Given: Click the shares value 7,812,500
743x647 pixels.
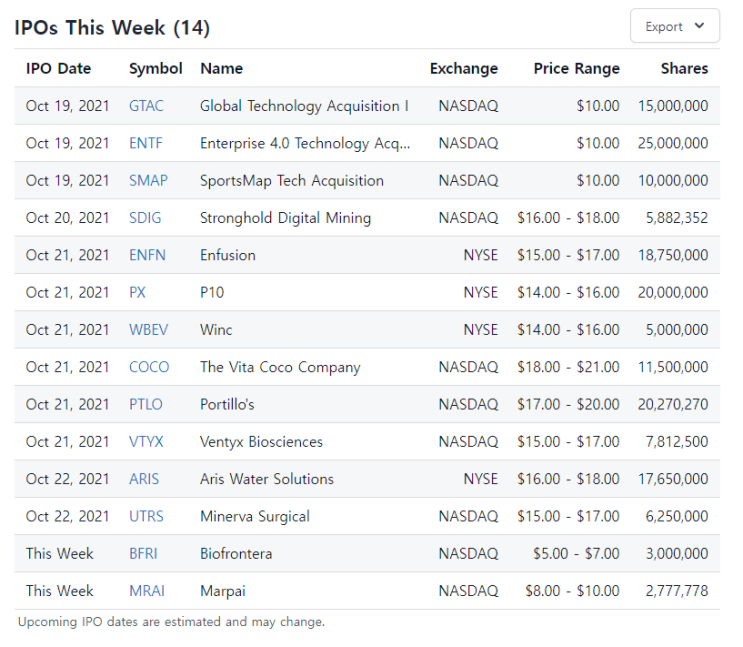Looking at the screenshot, I should pyautogui.click(x=677, y=442).
